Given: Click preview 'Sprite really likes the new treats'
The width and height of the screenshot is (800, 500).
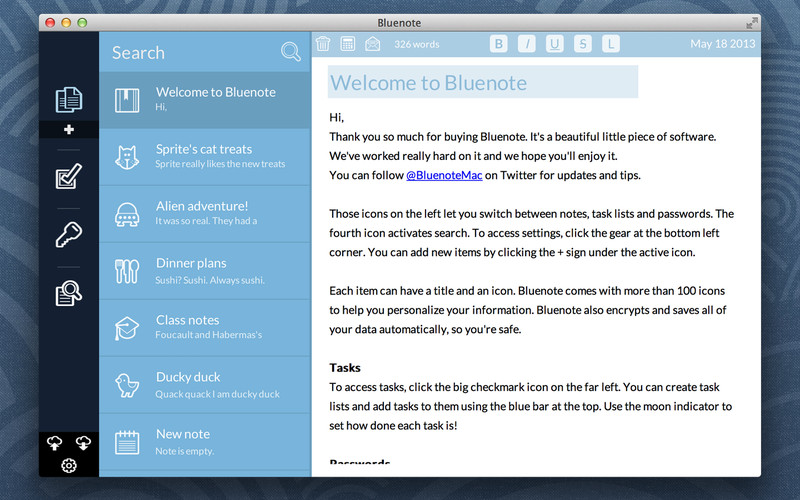Looking at the screenshot, I should pos(220,164).
